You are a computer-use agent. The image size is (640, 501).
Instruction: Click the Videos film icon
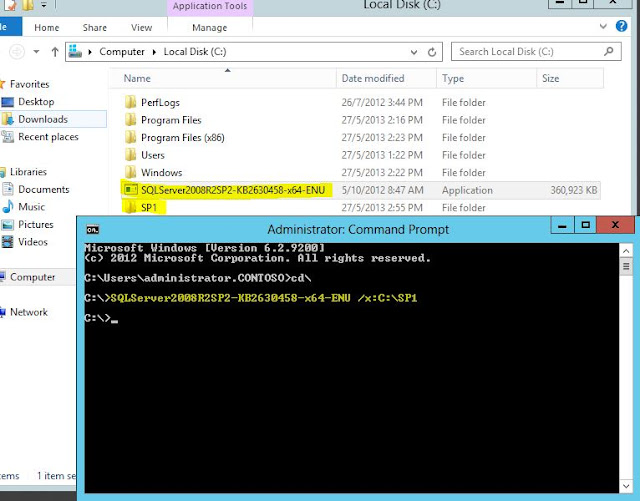pos(7,242)
